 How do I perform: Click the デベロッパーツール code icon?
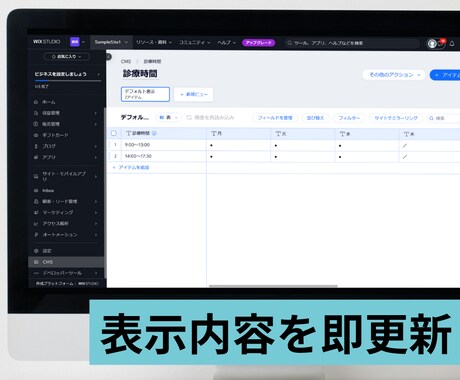(36, 273)
